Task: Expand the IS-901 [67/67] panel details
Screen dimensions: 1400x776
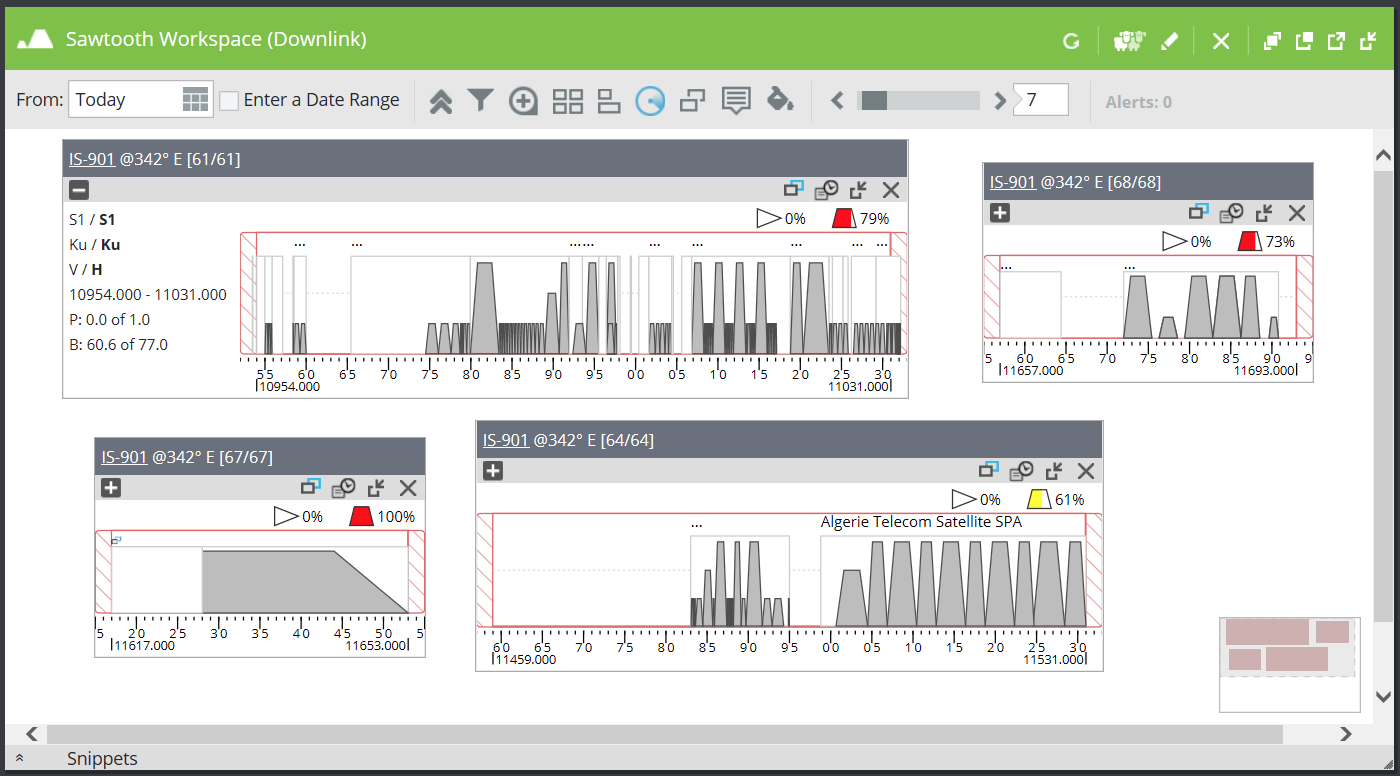Action: pyautogui.click(x=111, y=487)
